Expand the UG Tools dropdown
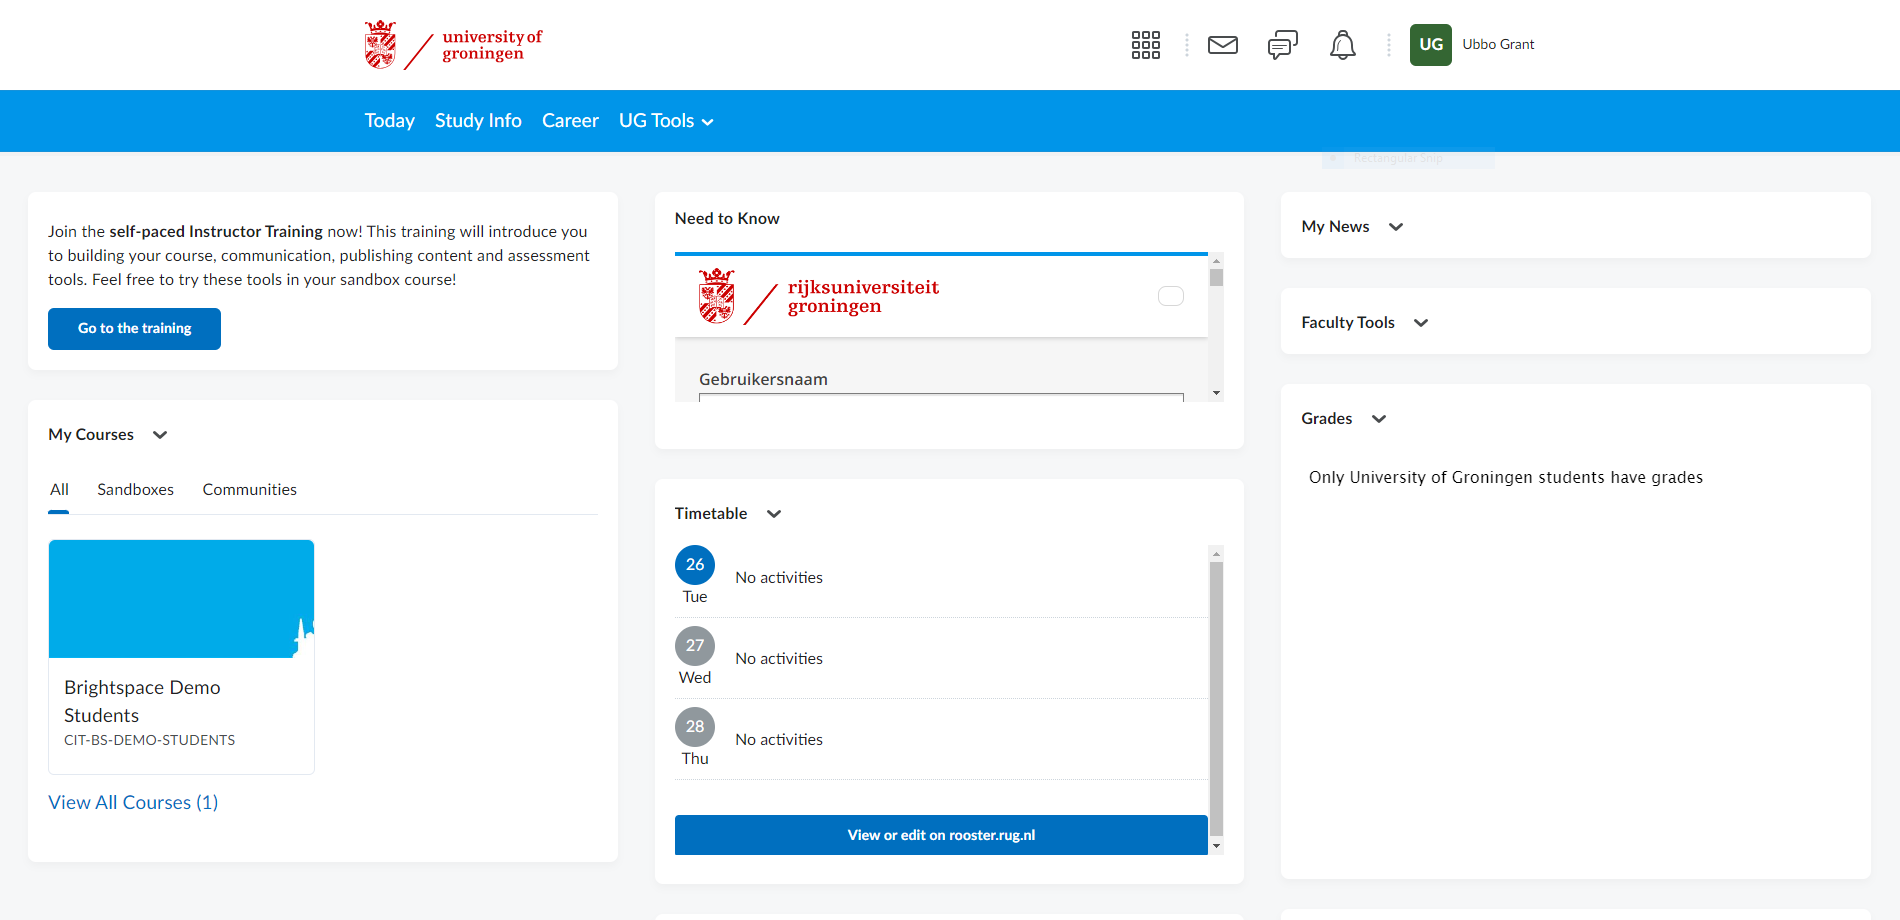Screen dimensions: 1900x920 tap(665, 120)
